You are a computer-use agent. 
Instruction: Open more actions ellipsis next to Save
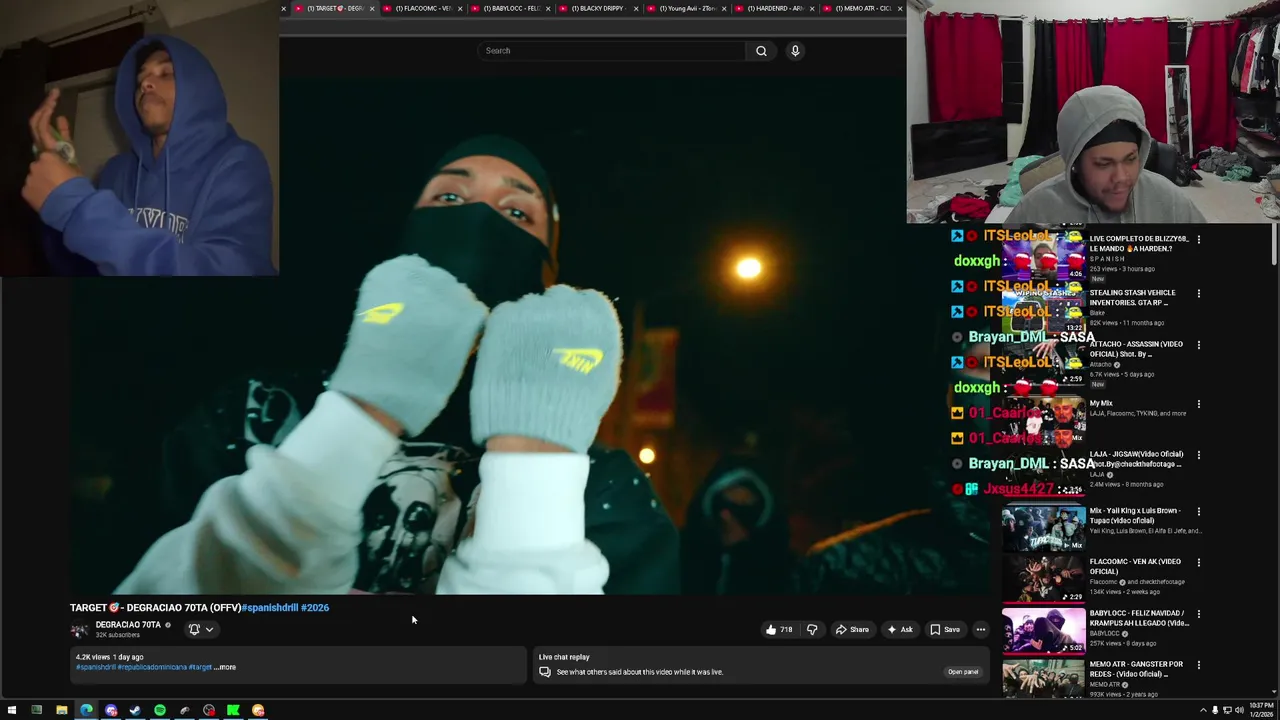[981, 630]
